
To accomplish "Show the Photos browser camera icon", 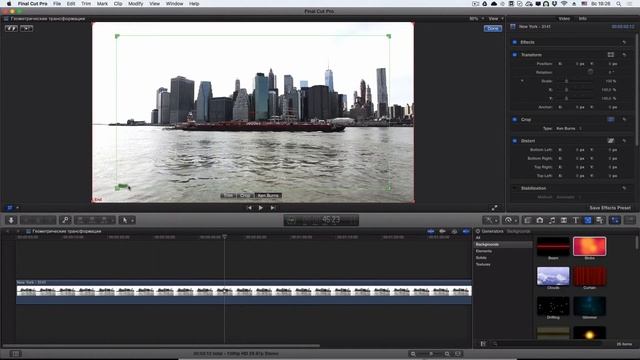I will coord(540,220).
